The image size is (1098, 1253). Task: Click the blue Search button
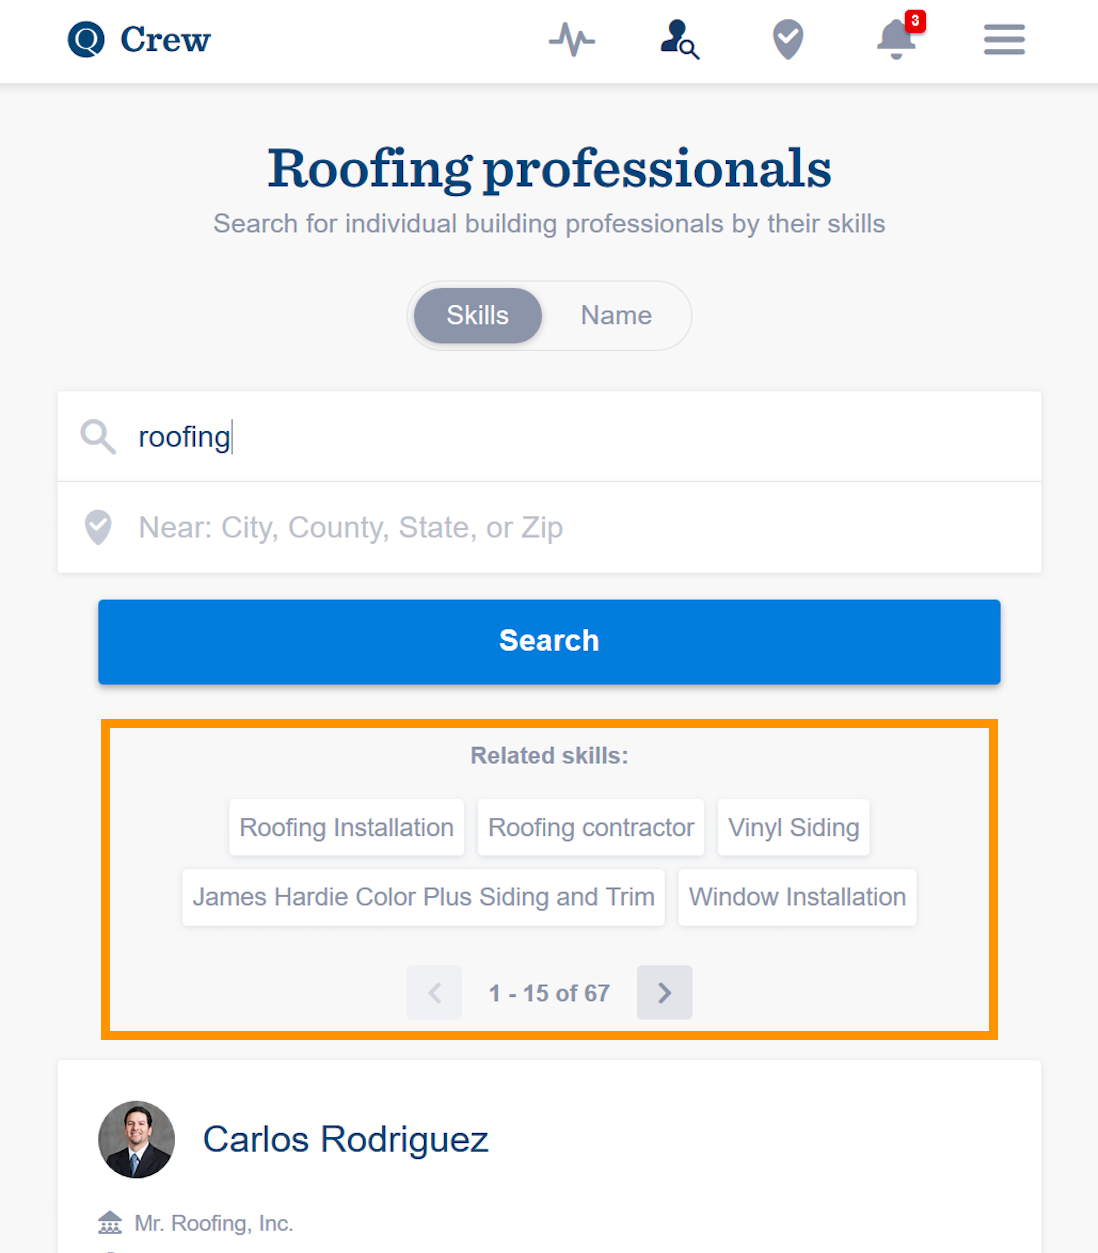point(549,642)
